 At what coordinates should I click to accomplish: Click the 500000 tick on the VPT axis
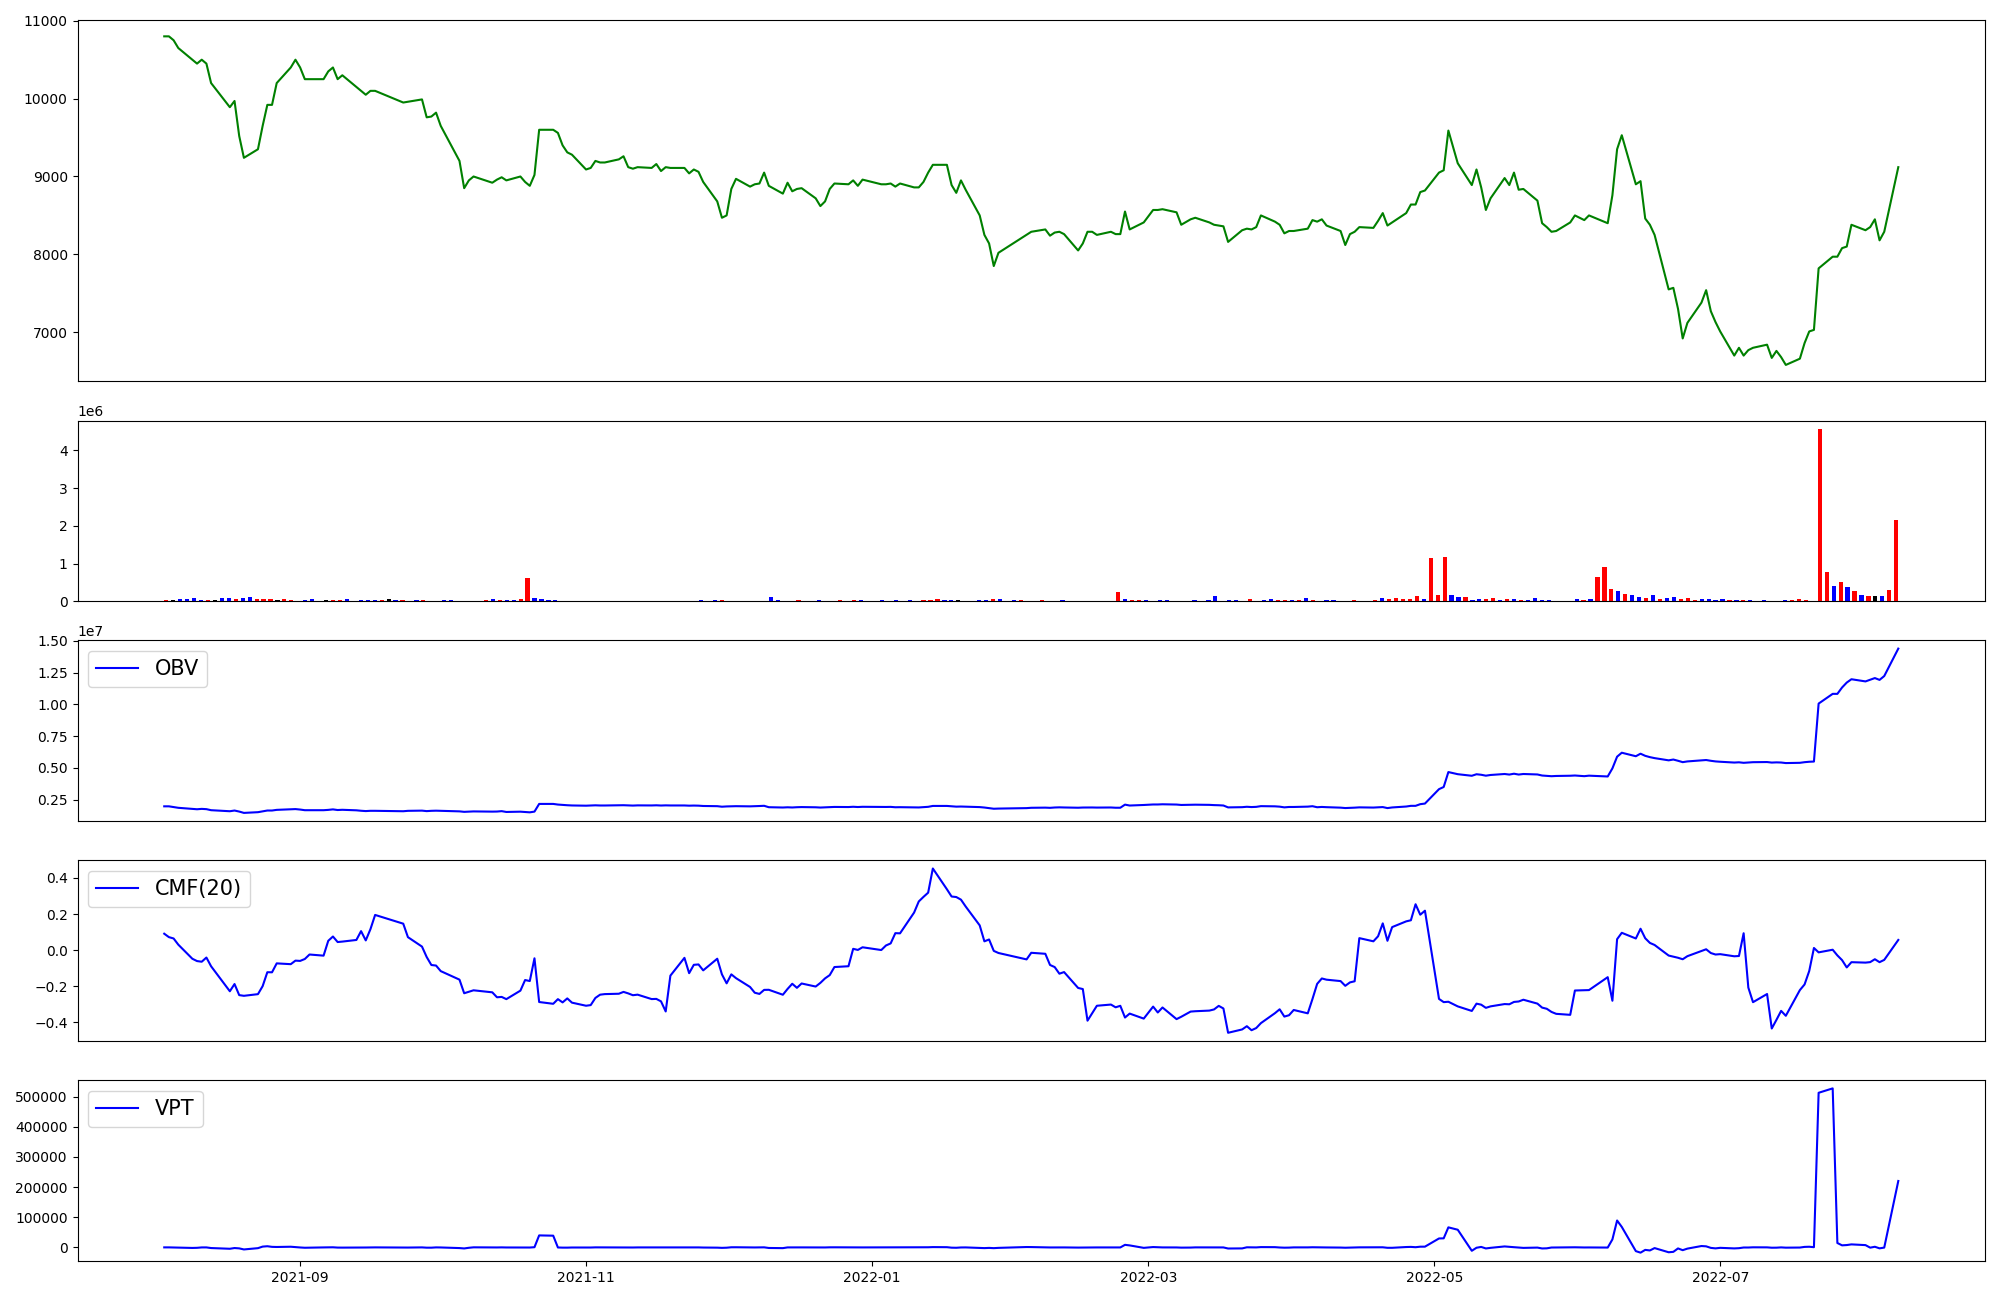tap(41, 1097)
